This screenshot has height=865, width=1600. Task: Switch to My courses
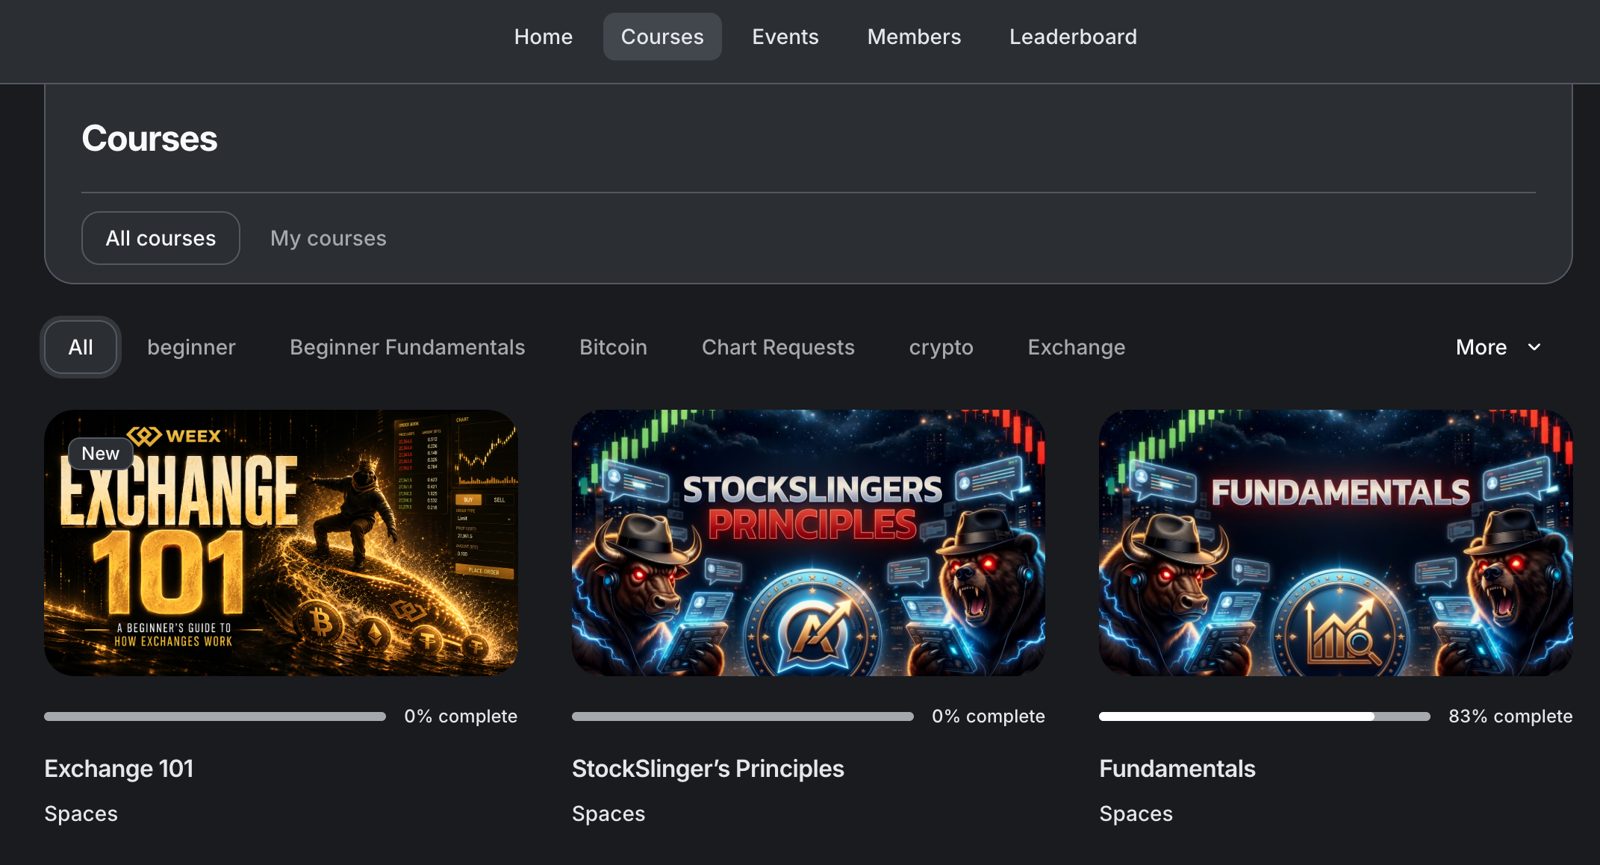(328, 238)
